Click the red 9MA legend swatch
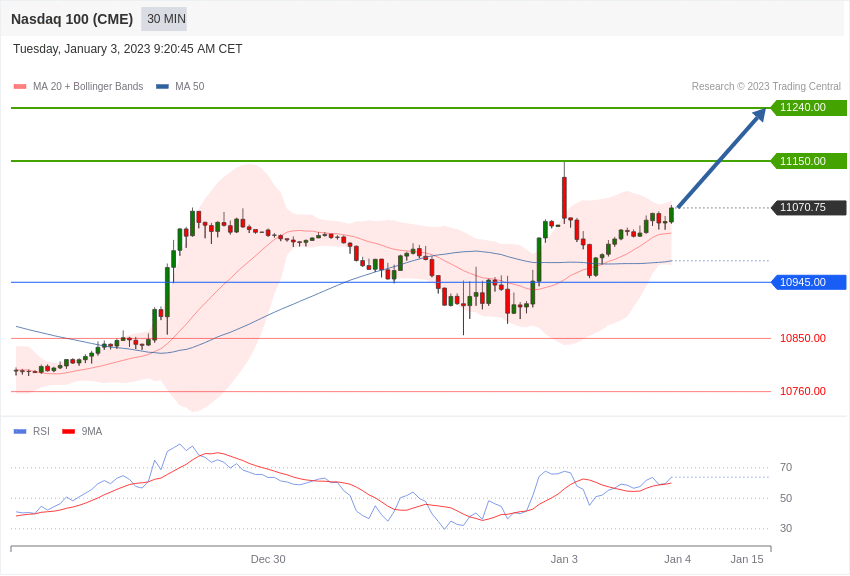This screenshot has width=850, height=576. [x=68, y=432]
